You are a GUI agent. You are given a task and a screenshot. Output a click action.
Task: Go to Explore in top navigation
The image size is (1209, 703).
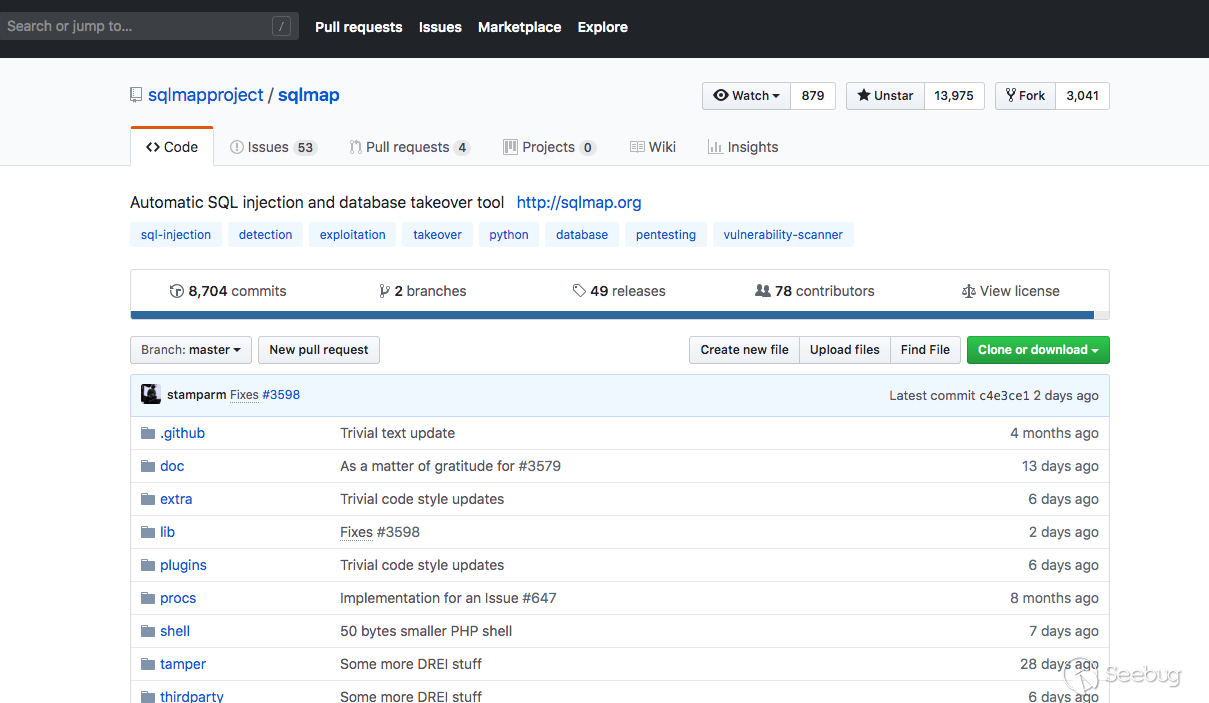point(603,27)
